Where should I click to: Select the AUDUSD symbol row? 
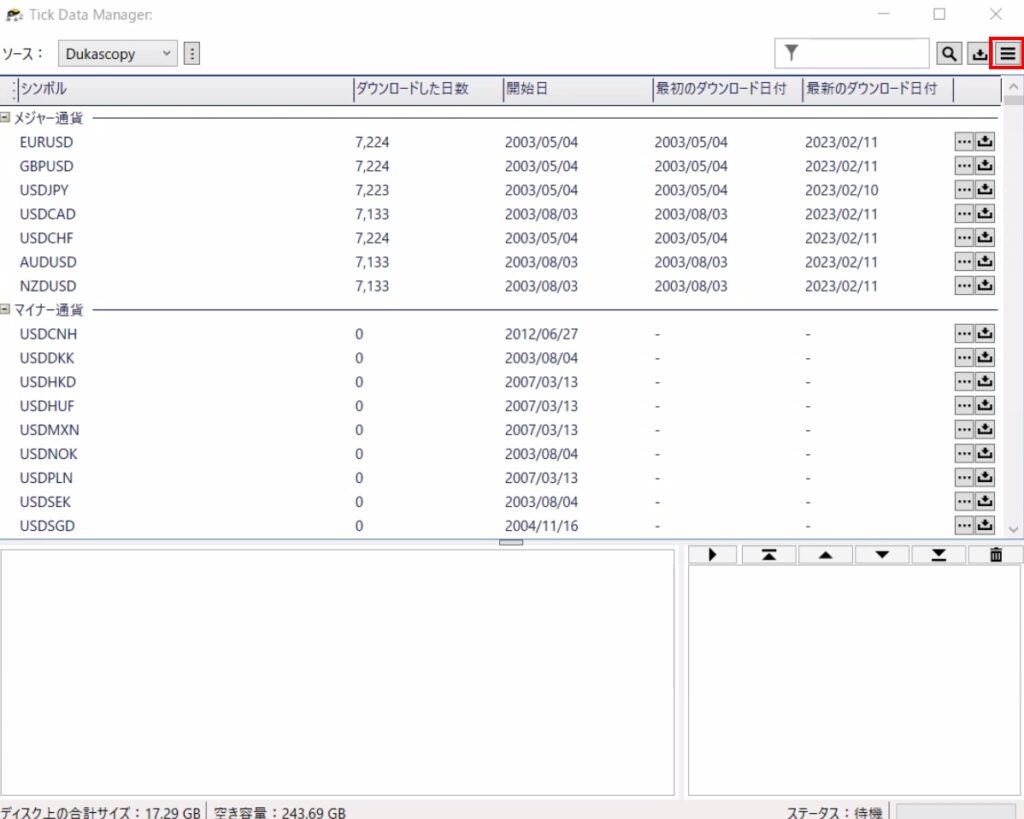(500, 262)
